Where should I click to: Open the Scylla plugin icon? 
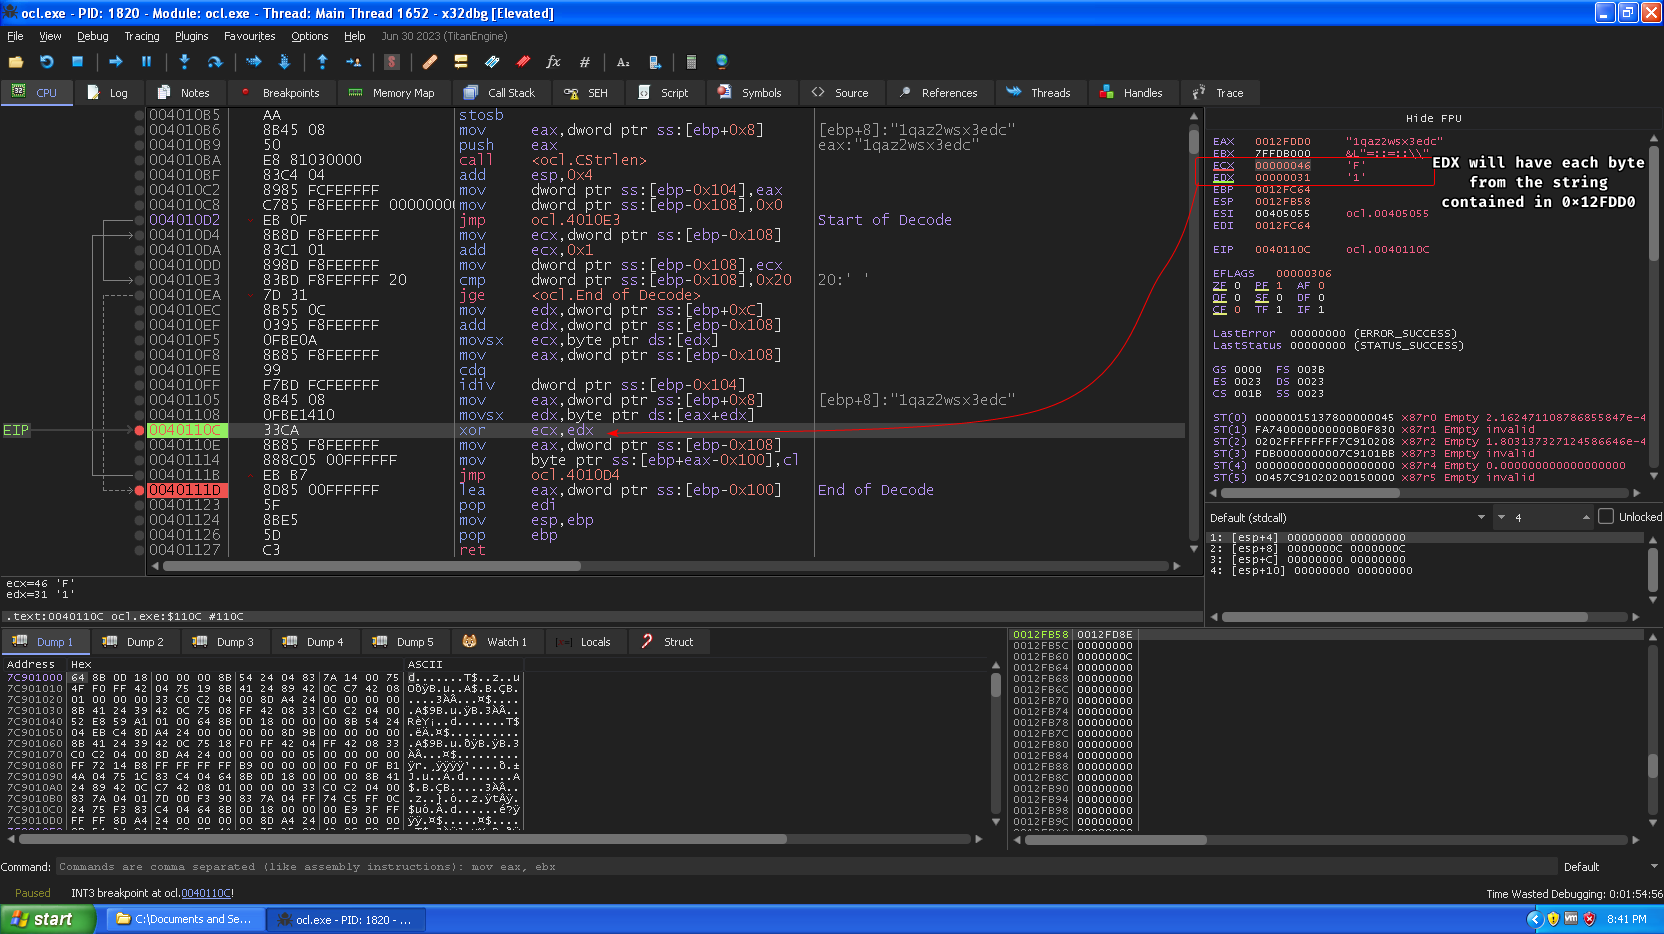coord(392,62)
